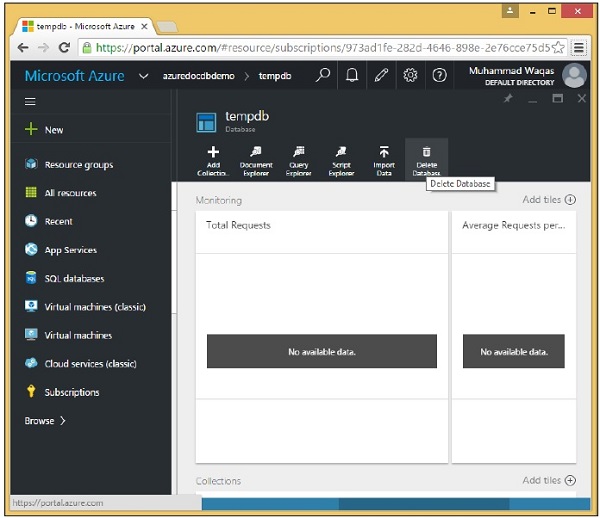Viewport: 600px width, 518px height.
Task: Add tiles to Collections section
Action: pos(549,480)
